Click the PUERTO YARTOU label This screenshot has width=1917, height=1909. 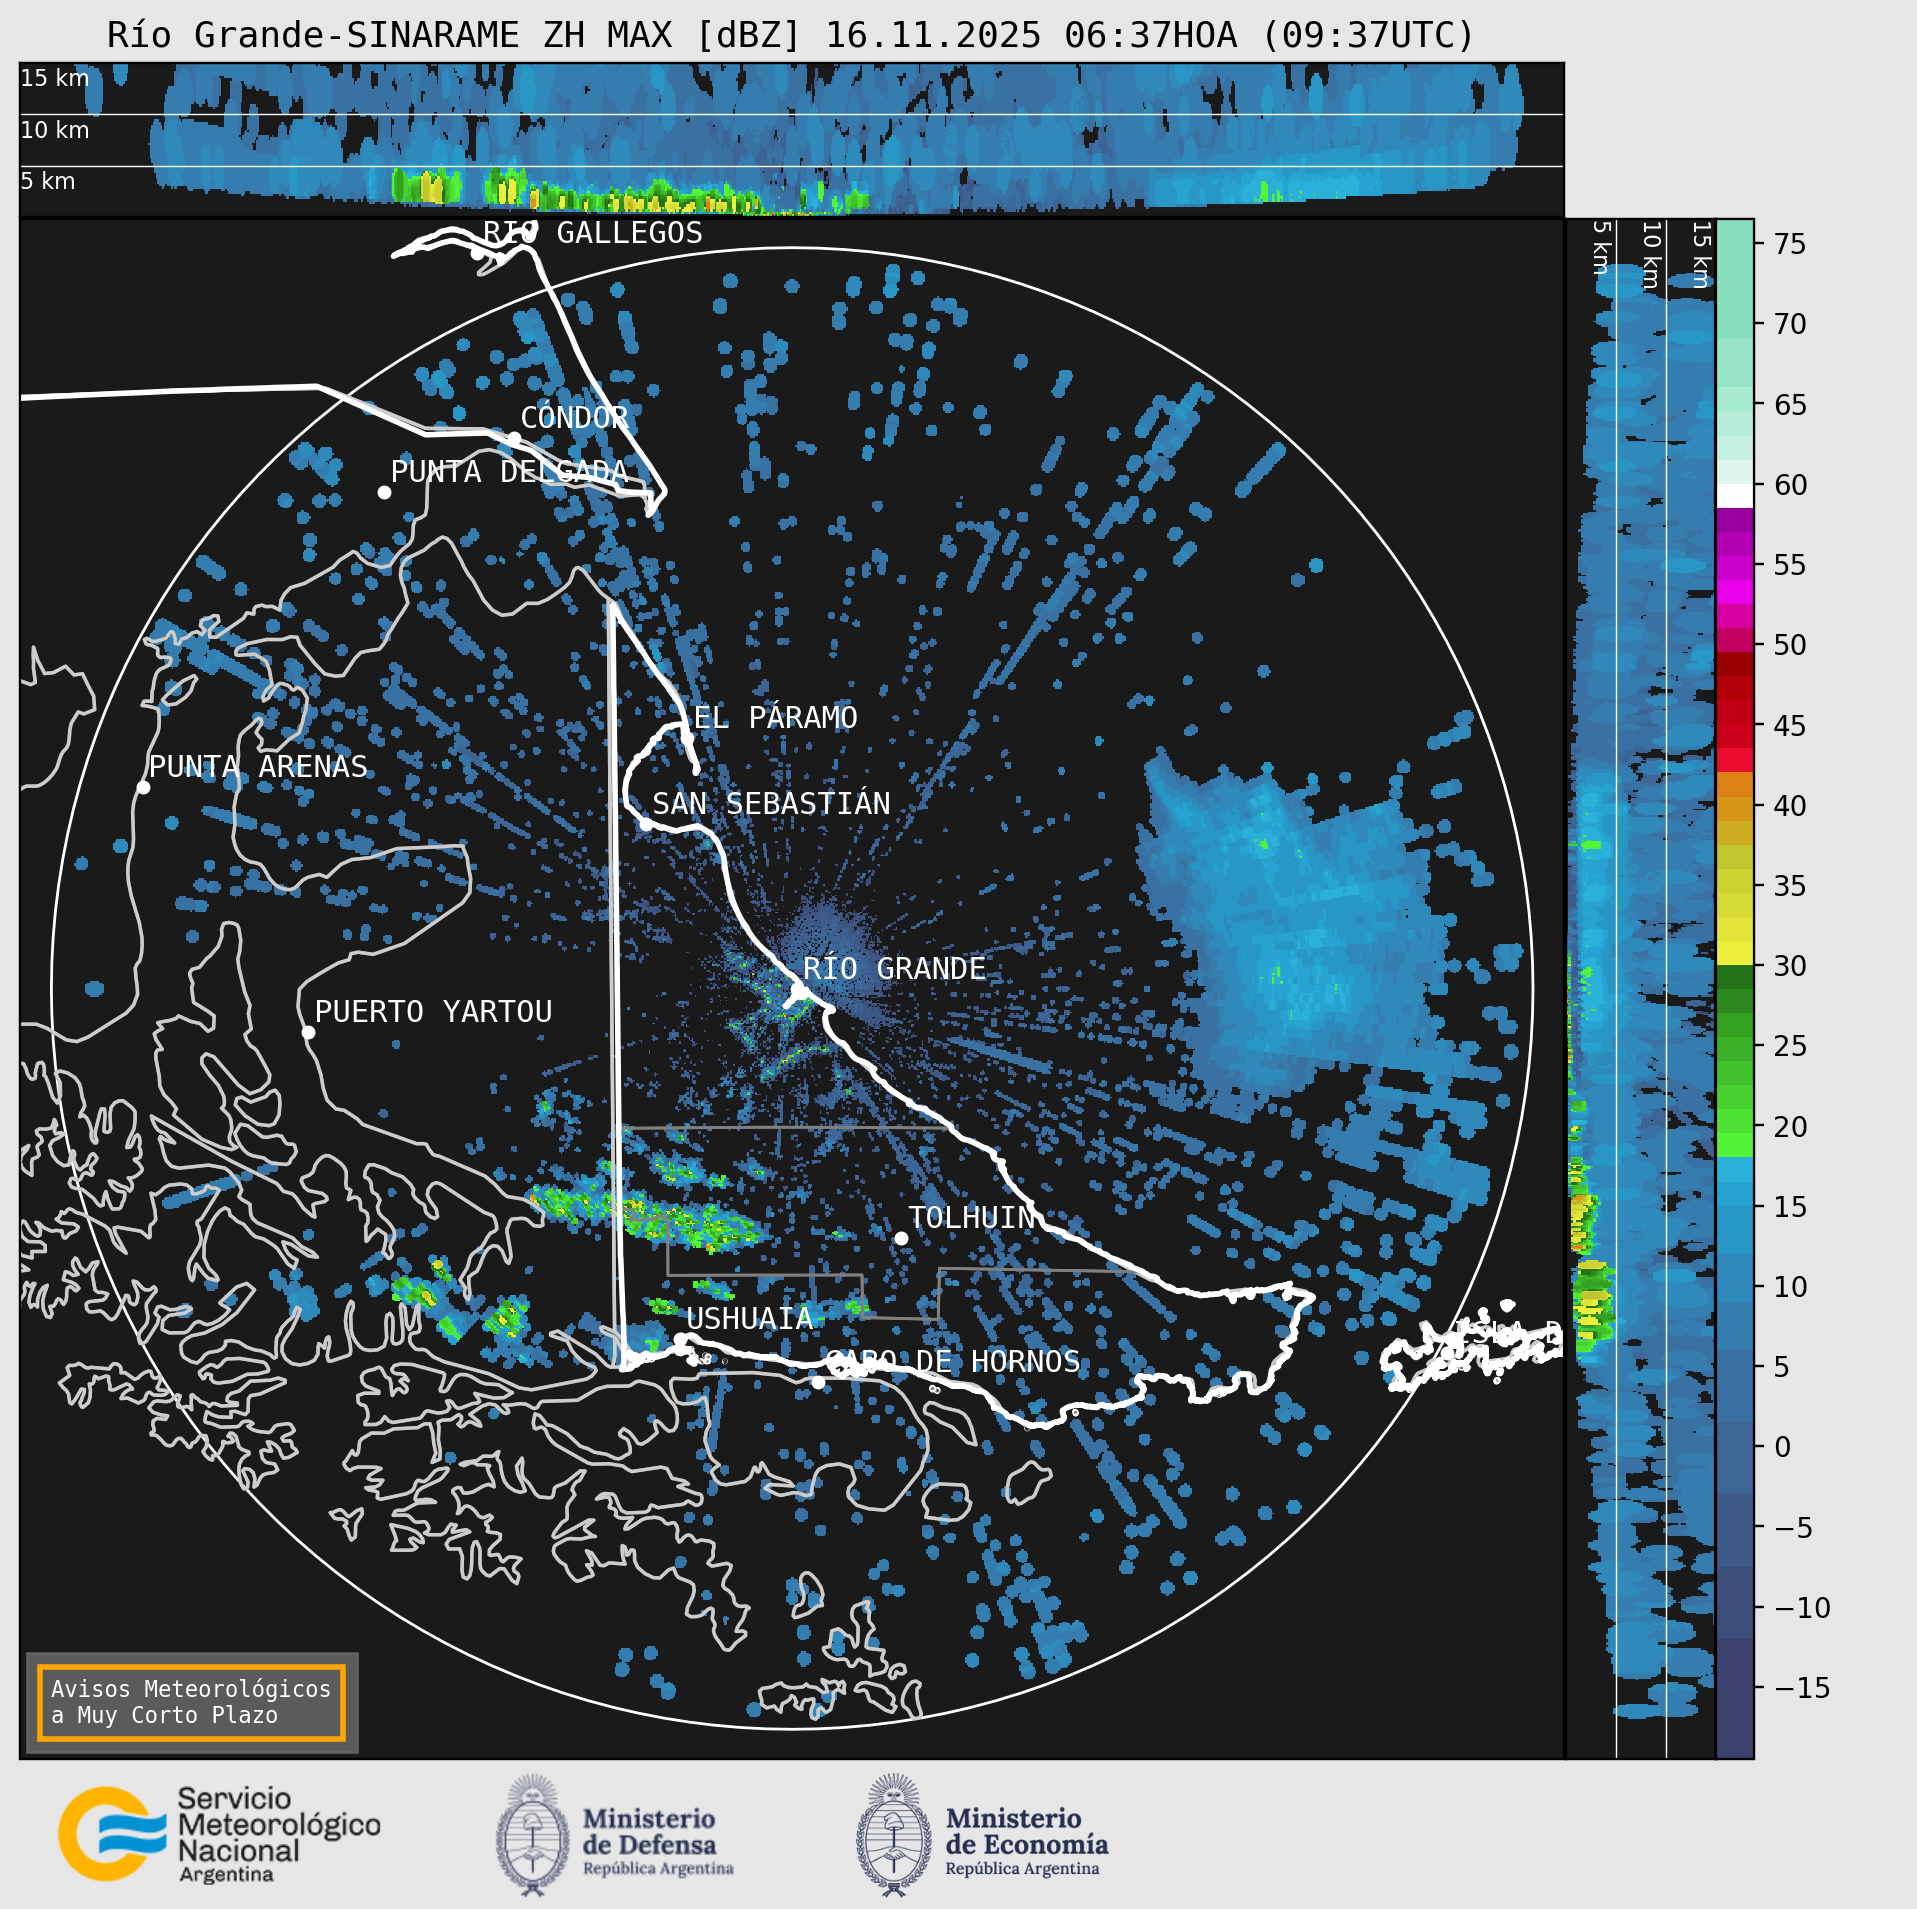pyautogui.click(x=433, y=1012)
